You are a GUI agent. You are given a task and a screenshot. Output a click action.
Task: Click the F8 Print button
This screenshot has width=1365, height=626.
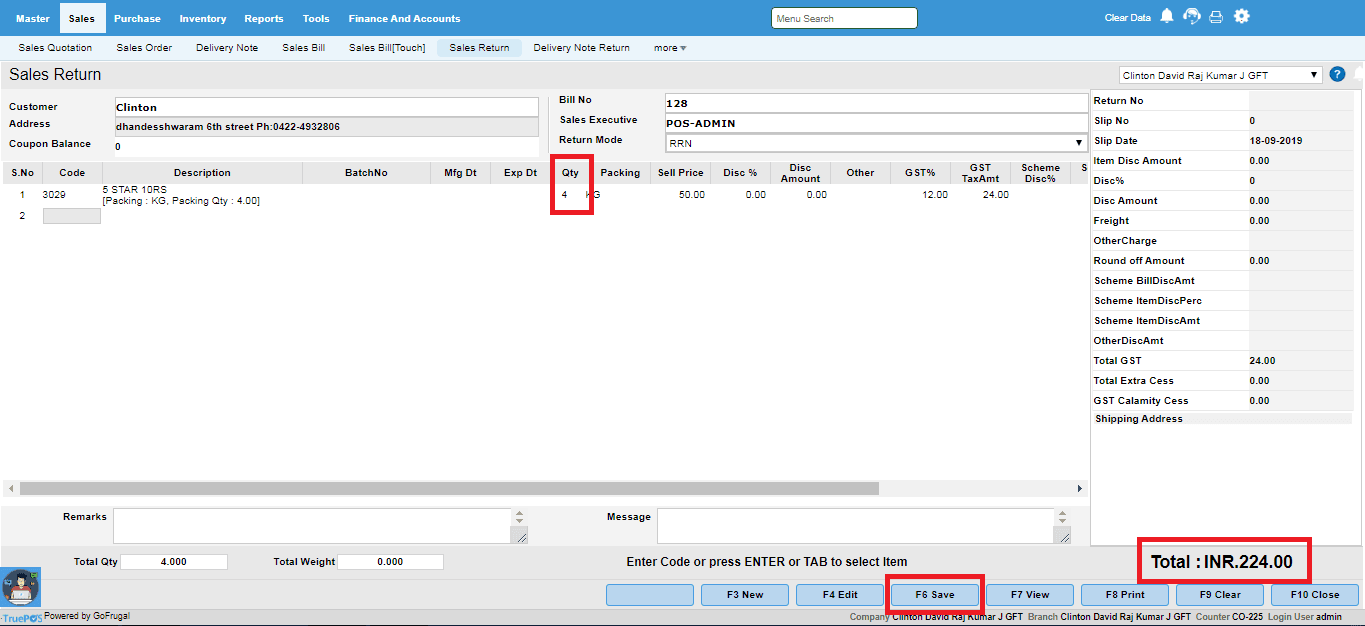coord(1125,595)
